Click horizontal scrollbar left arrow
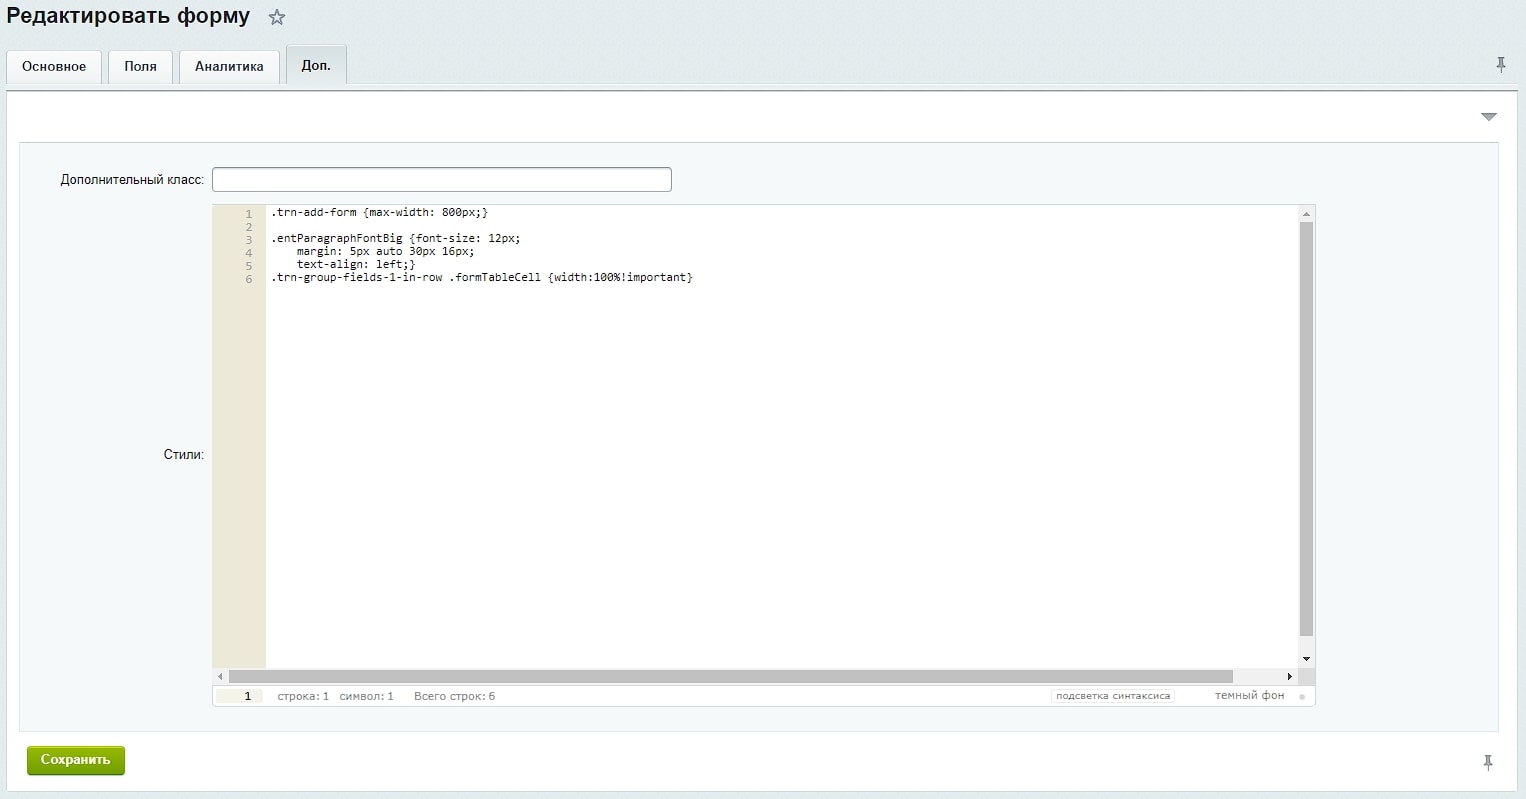1526x799 pixels. (x=221, y=677)
